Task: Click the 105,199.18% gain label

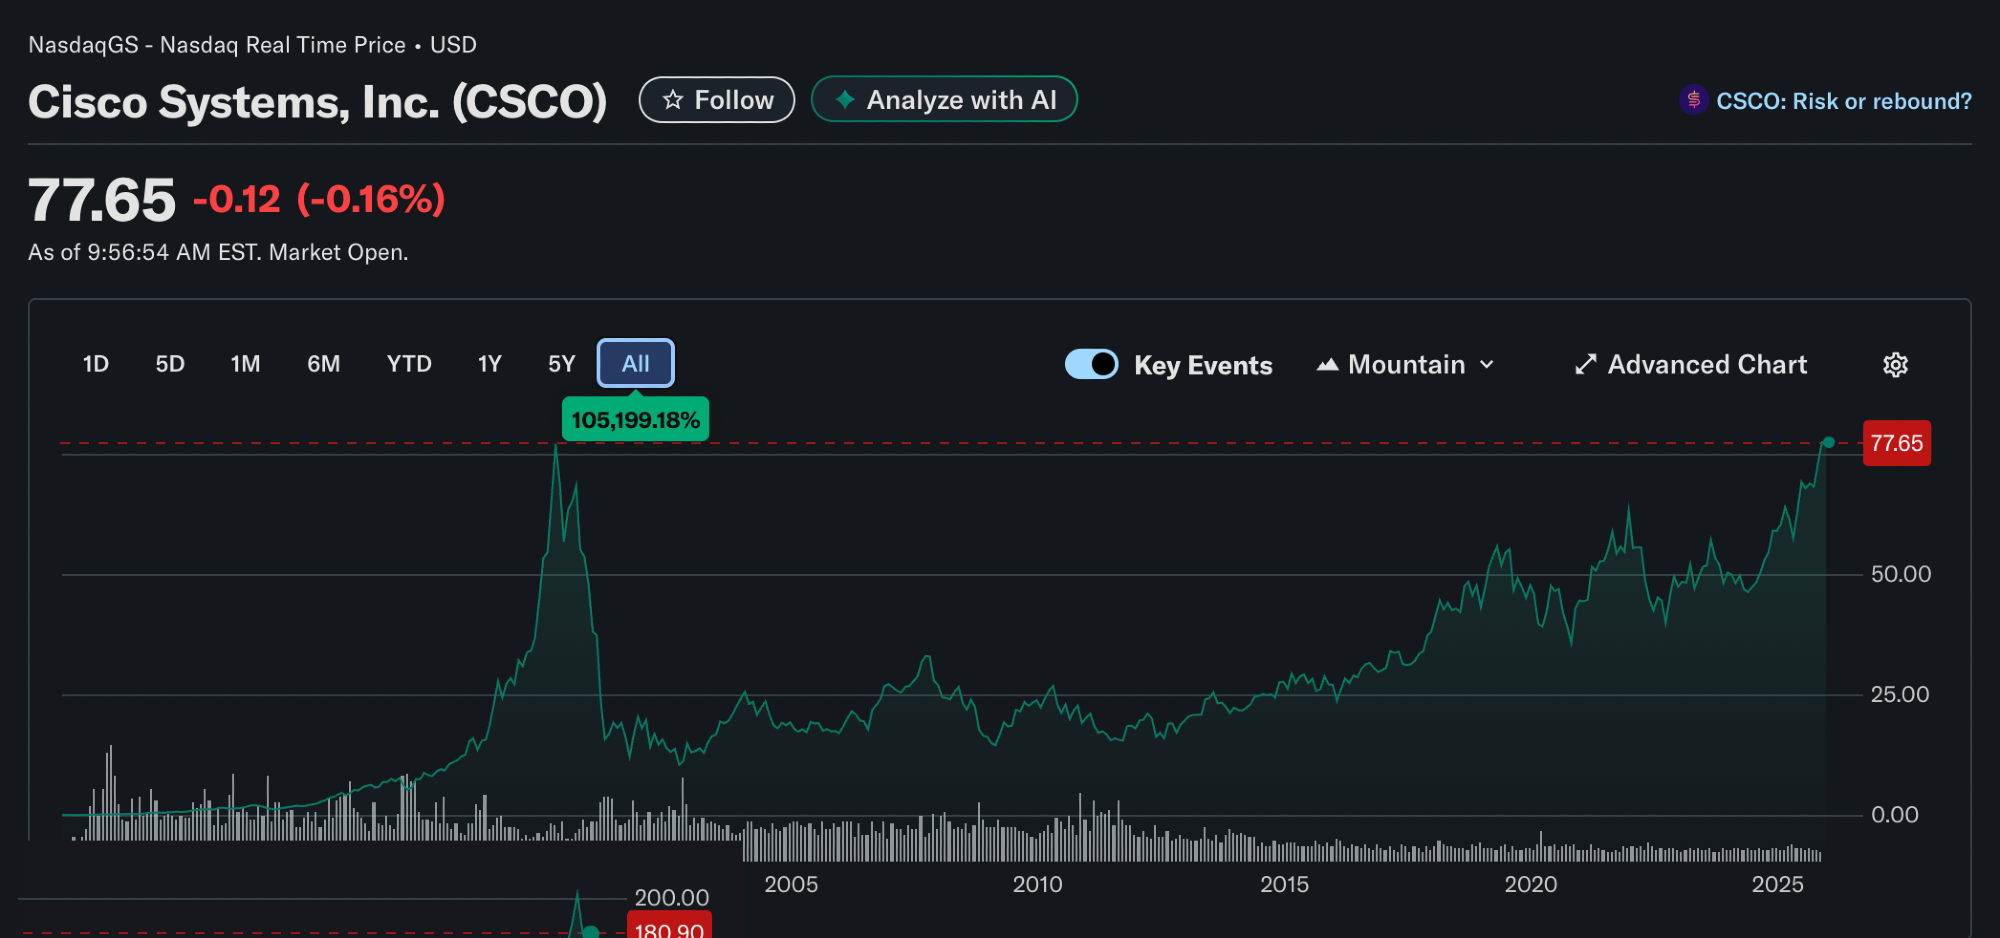Action: click(636, 420)
